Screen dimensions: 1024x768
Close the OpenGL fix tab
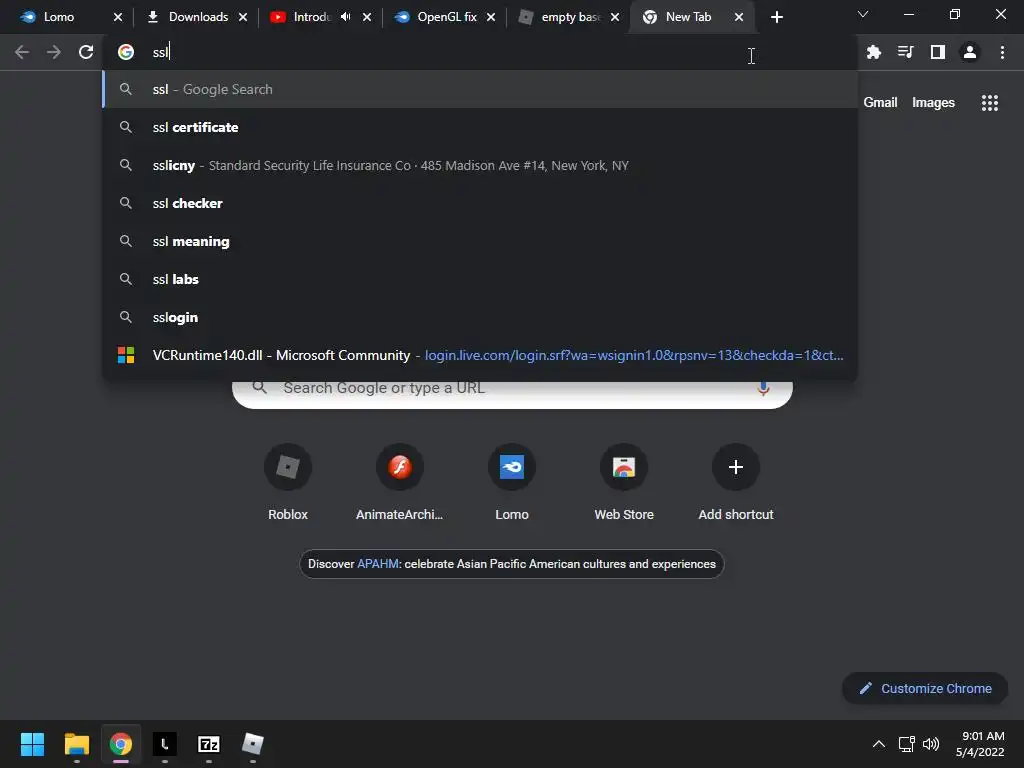click(x=490, y=17)
